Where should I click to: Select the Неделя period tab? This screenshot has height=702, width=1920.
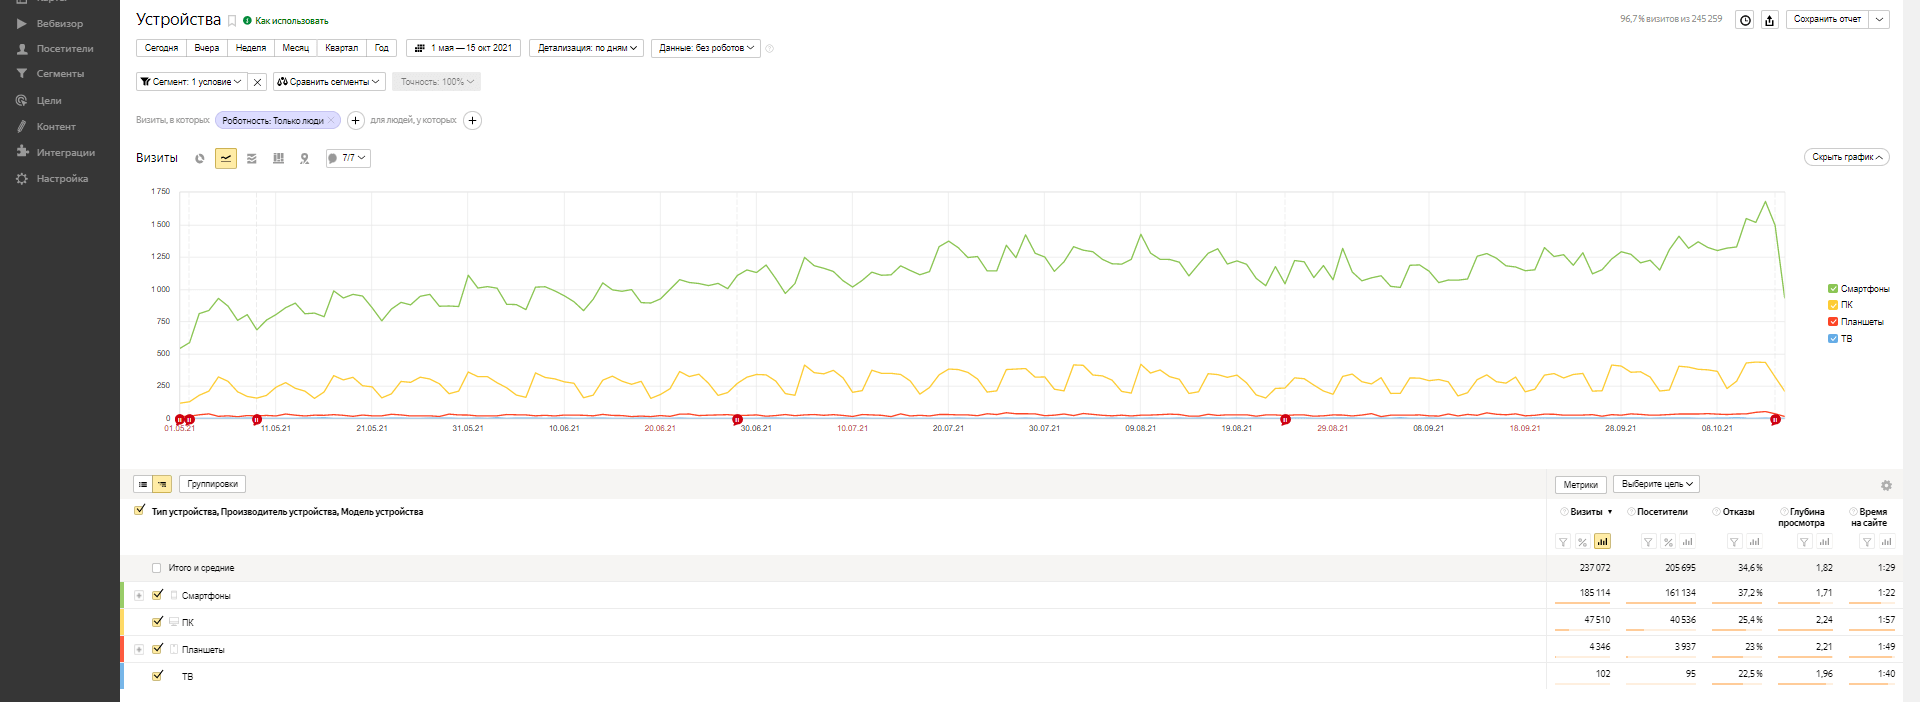pos(250,48)
